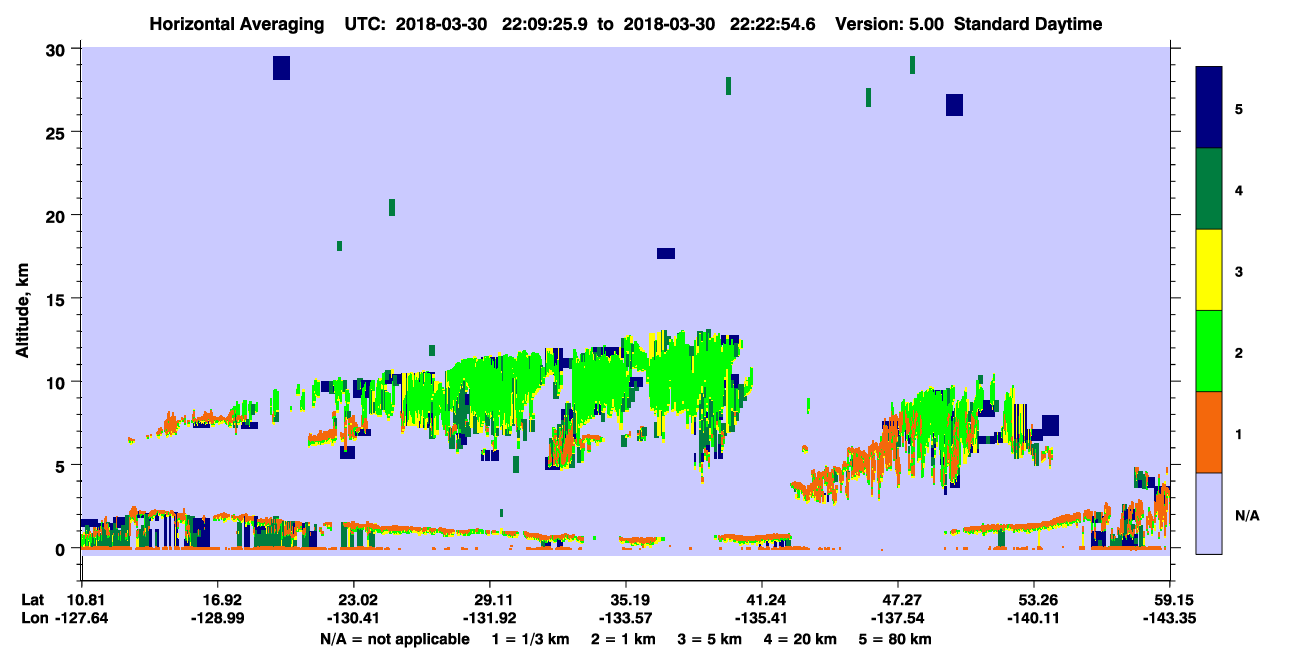Click longitude value -127.64
Screen dimensions: 1300x667
[81, 619]
